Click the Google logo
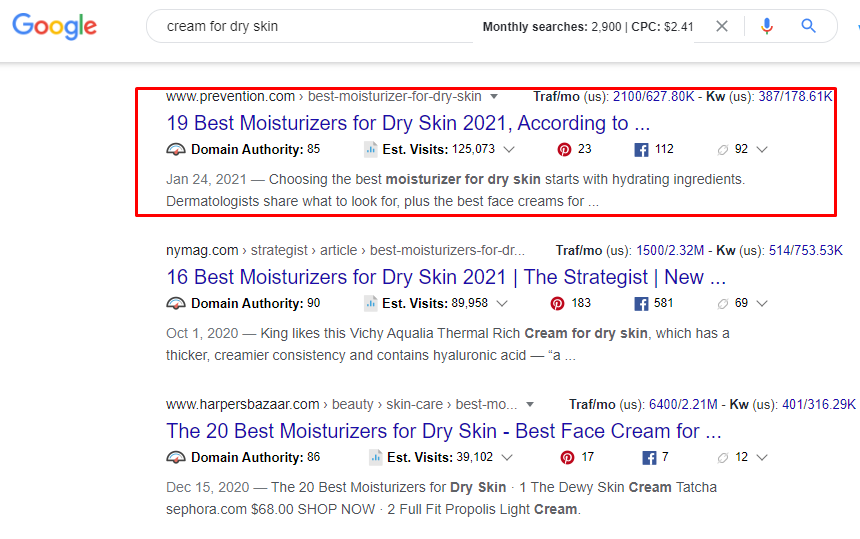This screenshot has width=860, height=539. click(54, 27)
